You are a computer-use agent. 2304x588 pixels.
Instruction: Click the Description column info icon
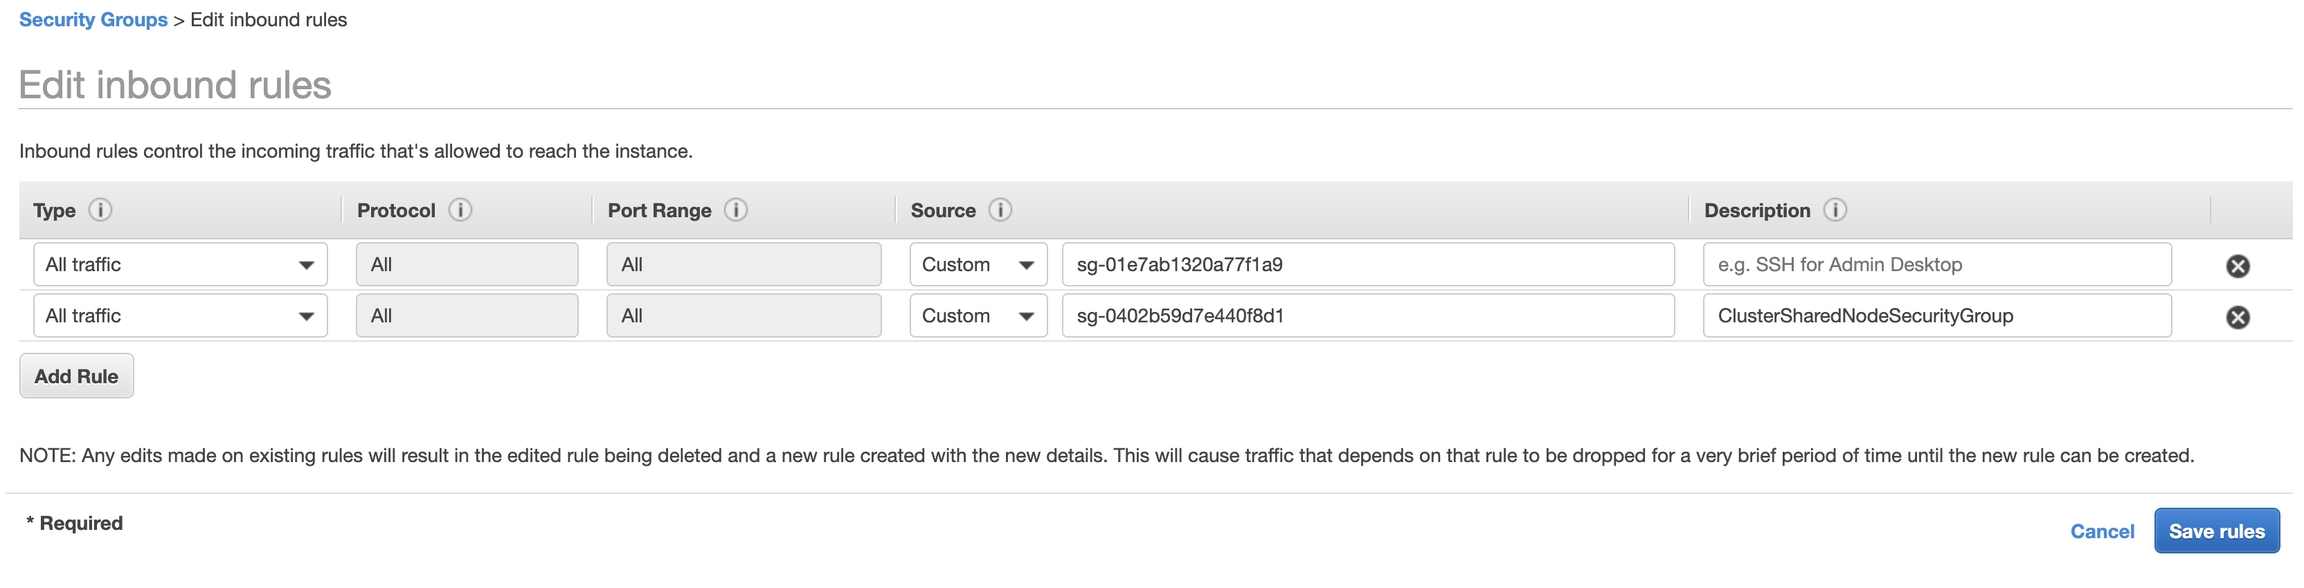(1835, 210)
